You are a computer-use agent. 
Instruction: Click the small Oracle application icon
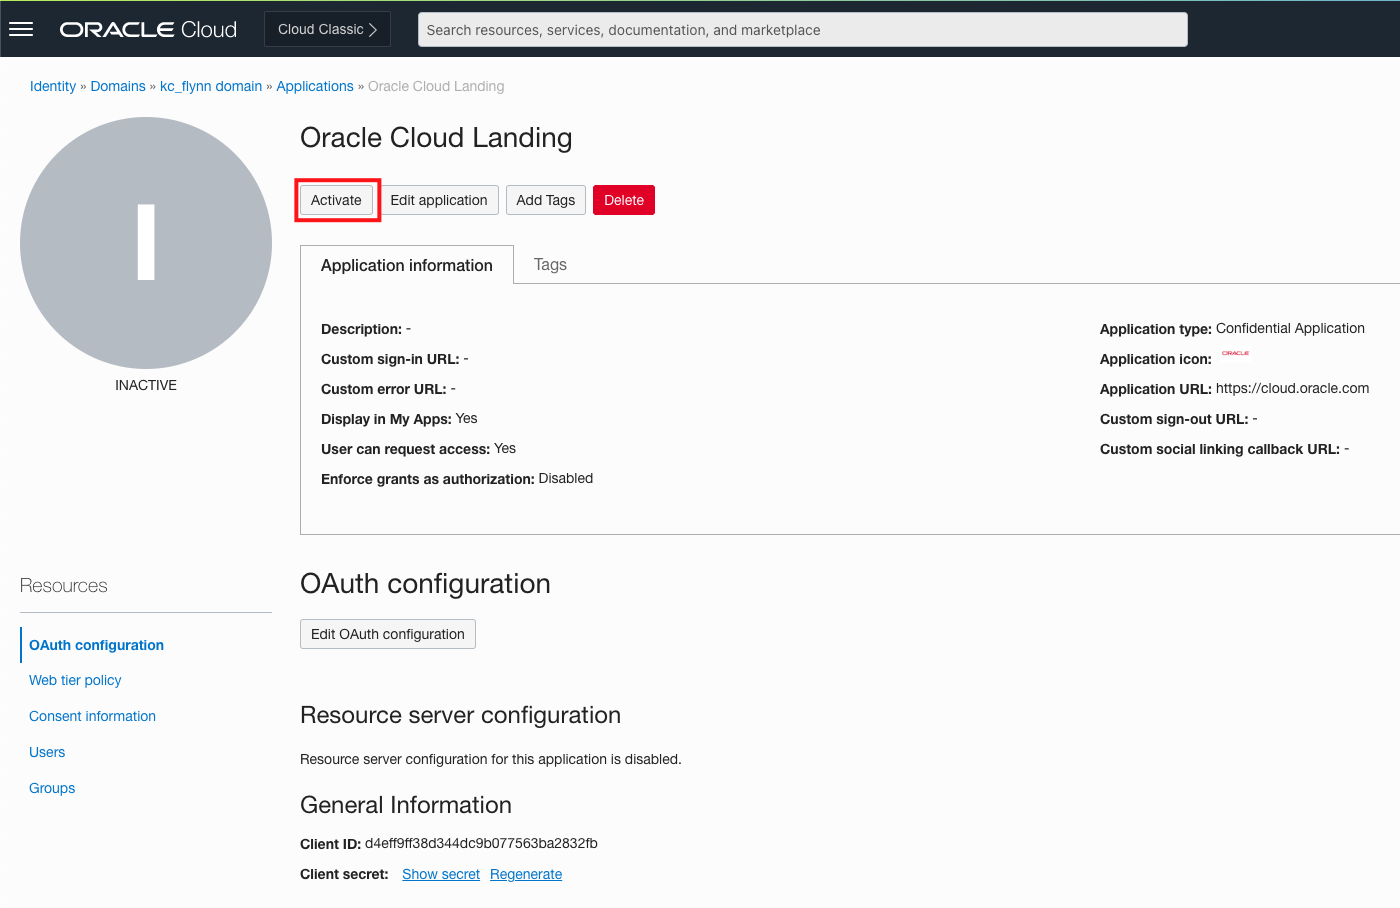1235,354
